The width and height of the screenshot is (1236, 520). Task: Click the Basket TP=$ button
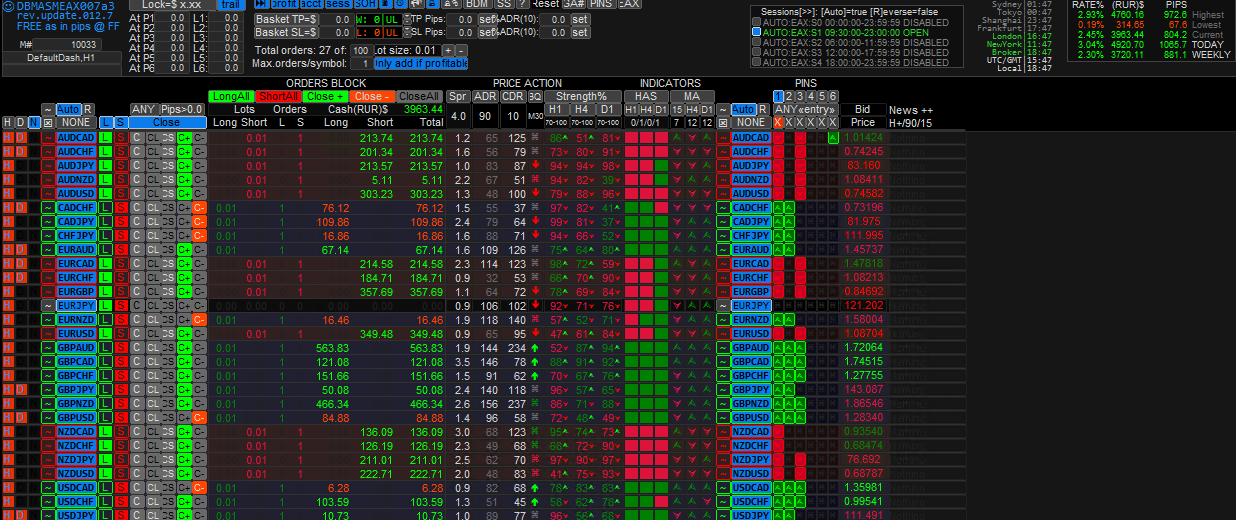[x=286, y=19]
